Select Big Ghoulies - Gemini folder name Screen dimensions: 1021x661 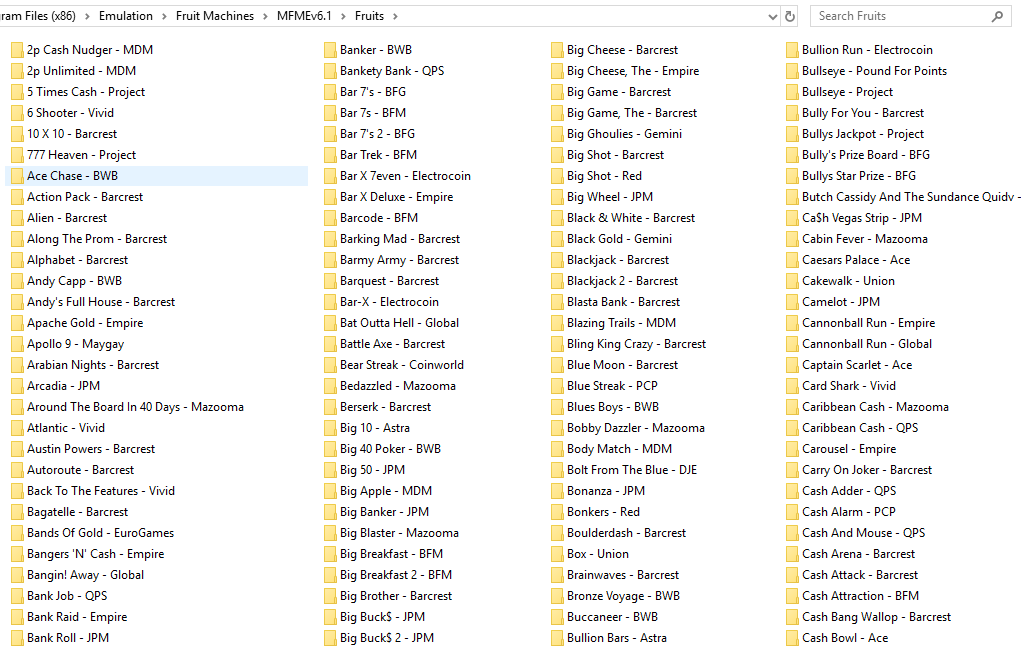click(624, 134)
